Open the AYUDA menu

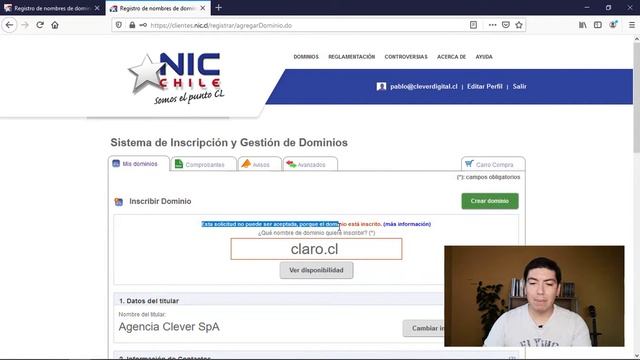click(484, 57)
